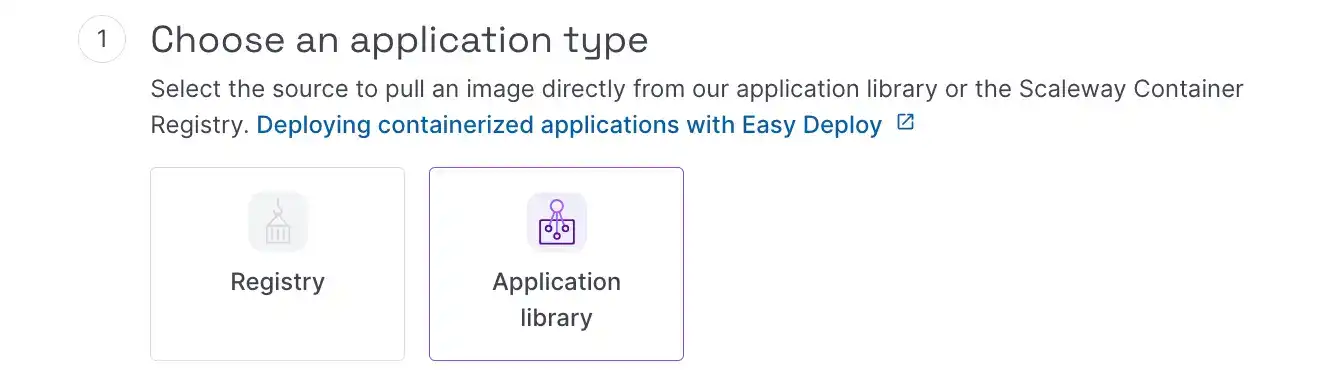Choose the Application library text label
The image size is (1319, 387).
click(x=556, y=300)
